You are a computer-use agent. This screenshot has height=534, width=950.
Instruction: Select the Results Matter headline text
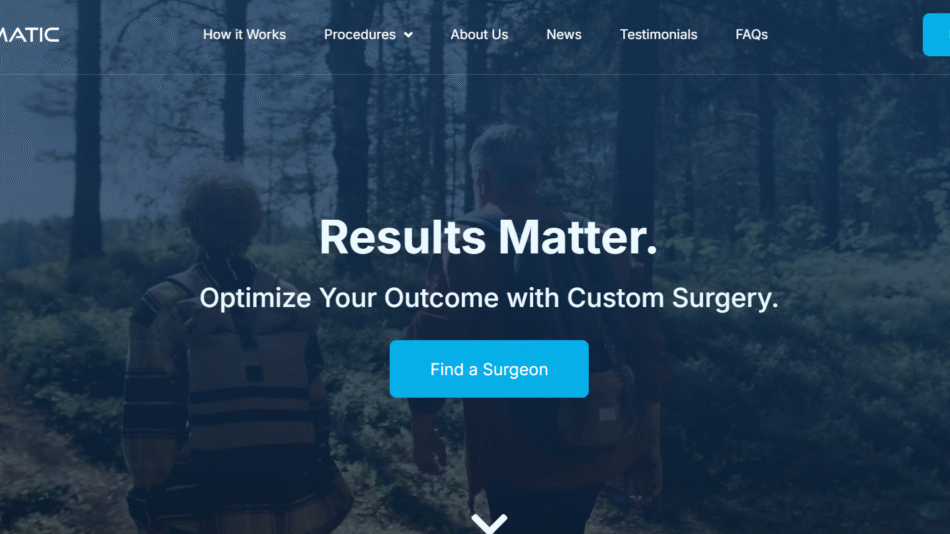coord(488,237)
